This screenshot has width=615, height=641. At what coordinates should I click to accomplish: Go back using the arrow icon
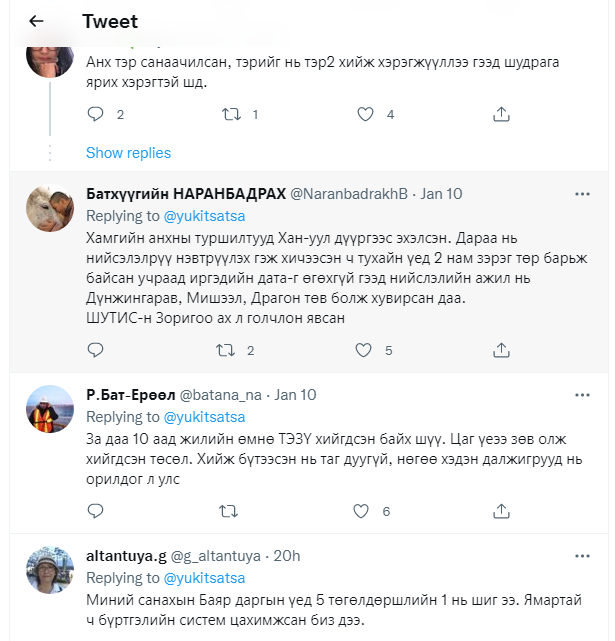point(36,21)
